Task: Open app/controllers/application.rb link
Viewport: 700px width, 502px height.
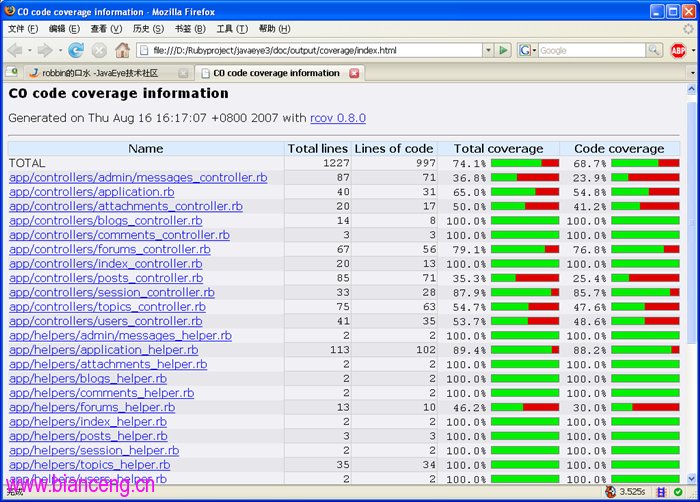Action: tap(92, 192)
